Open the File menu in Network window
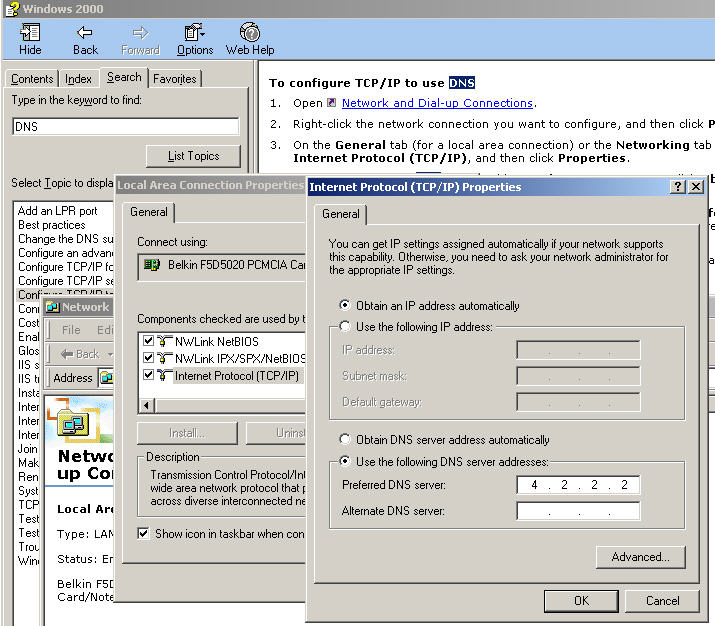This screenshot has height=626, width=715. coord(71,330)
